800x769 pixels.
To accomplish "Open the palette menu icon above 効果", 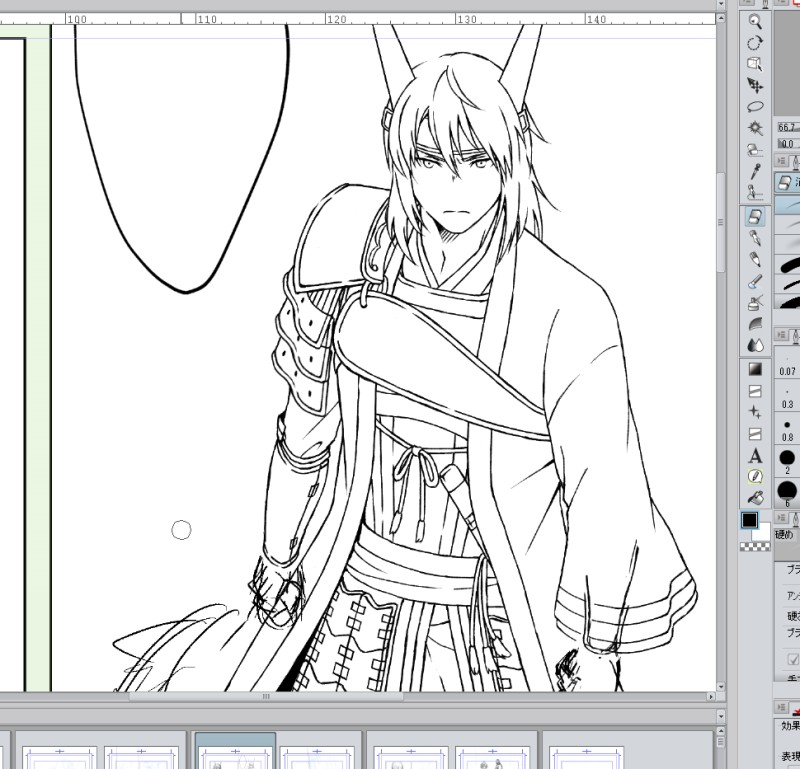I will tap(782, 707).
